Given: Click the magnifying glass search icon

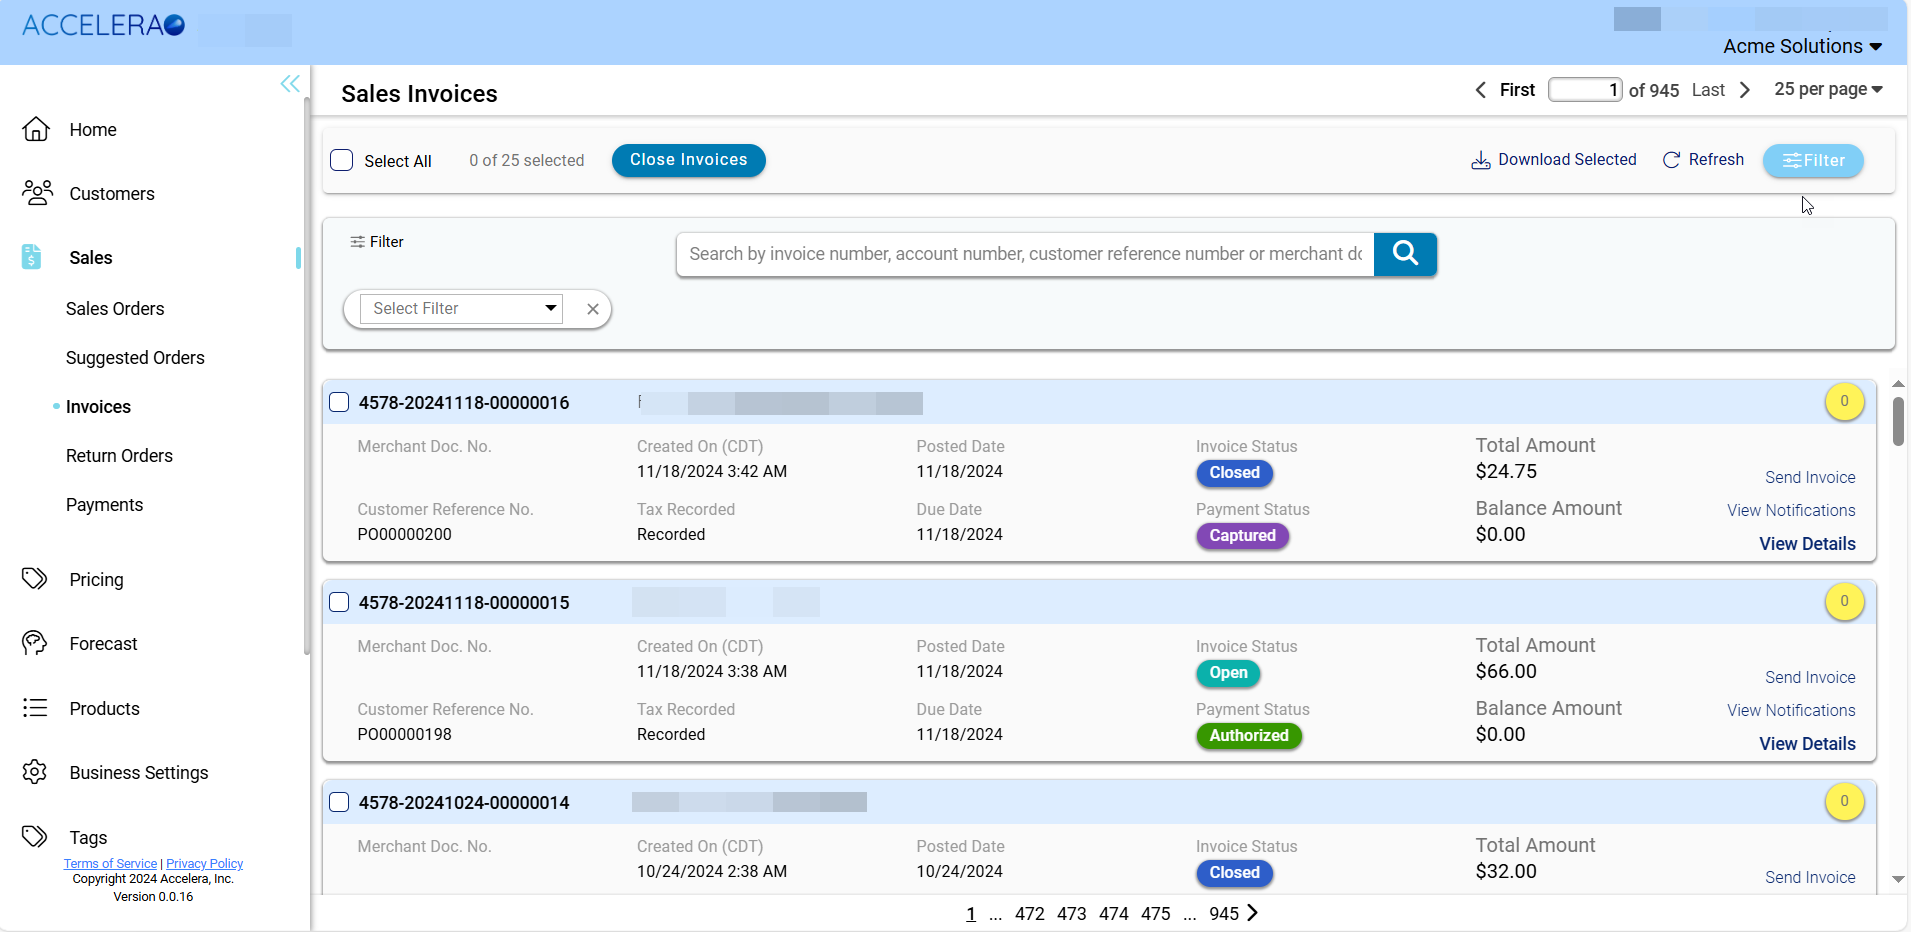Looking at the screenshot, I should tap(1404, 254).
